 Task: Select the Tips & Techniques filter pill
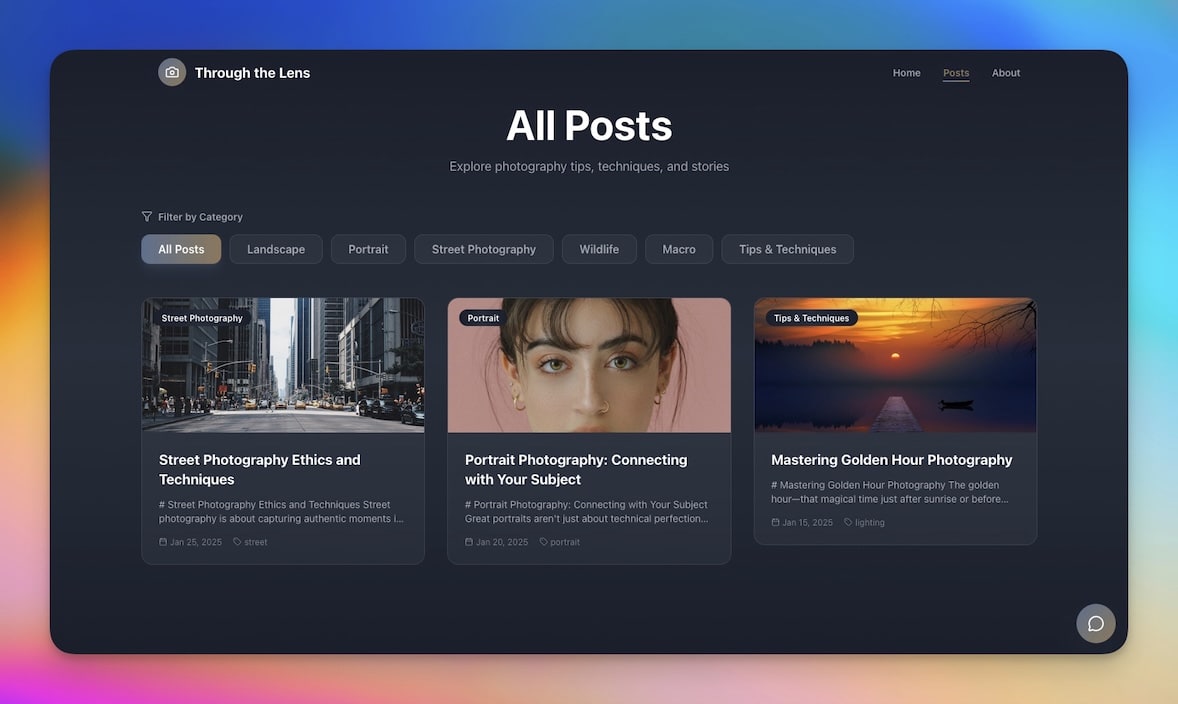coord(787,248)
